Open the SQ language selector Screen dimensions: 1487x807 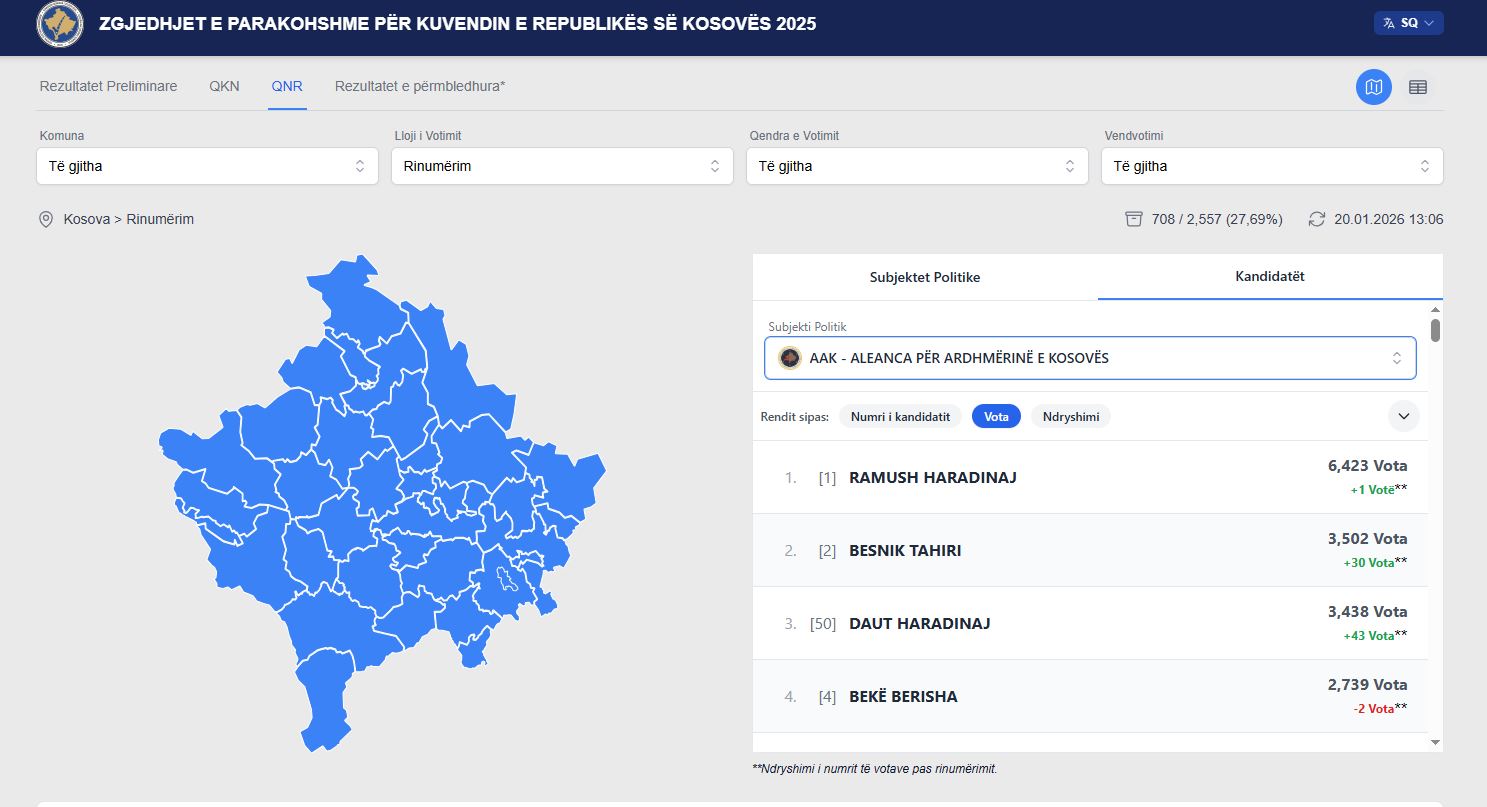tap(1408, 23)
